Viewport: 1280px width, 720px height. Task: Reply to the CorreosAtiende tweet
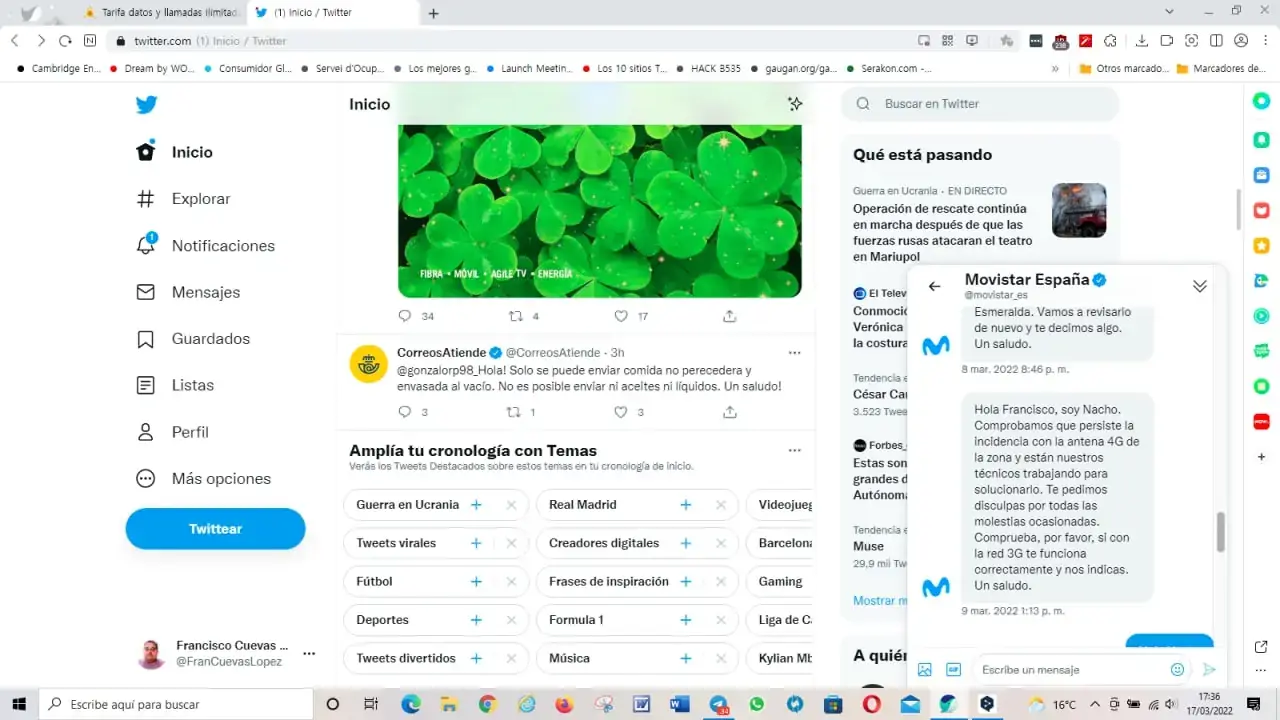pos(405,412)
